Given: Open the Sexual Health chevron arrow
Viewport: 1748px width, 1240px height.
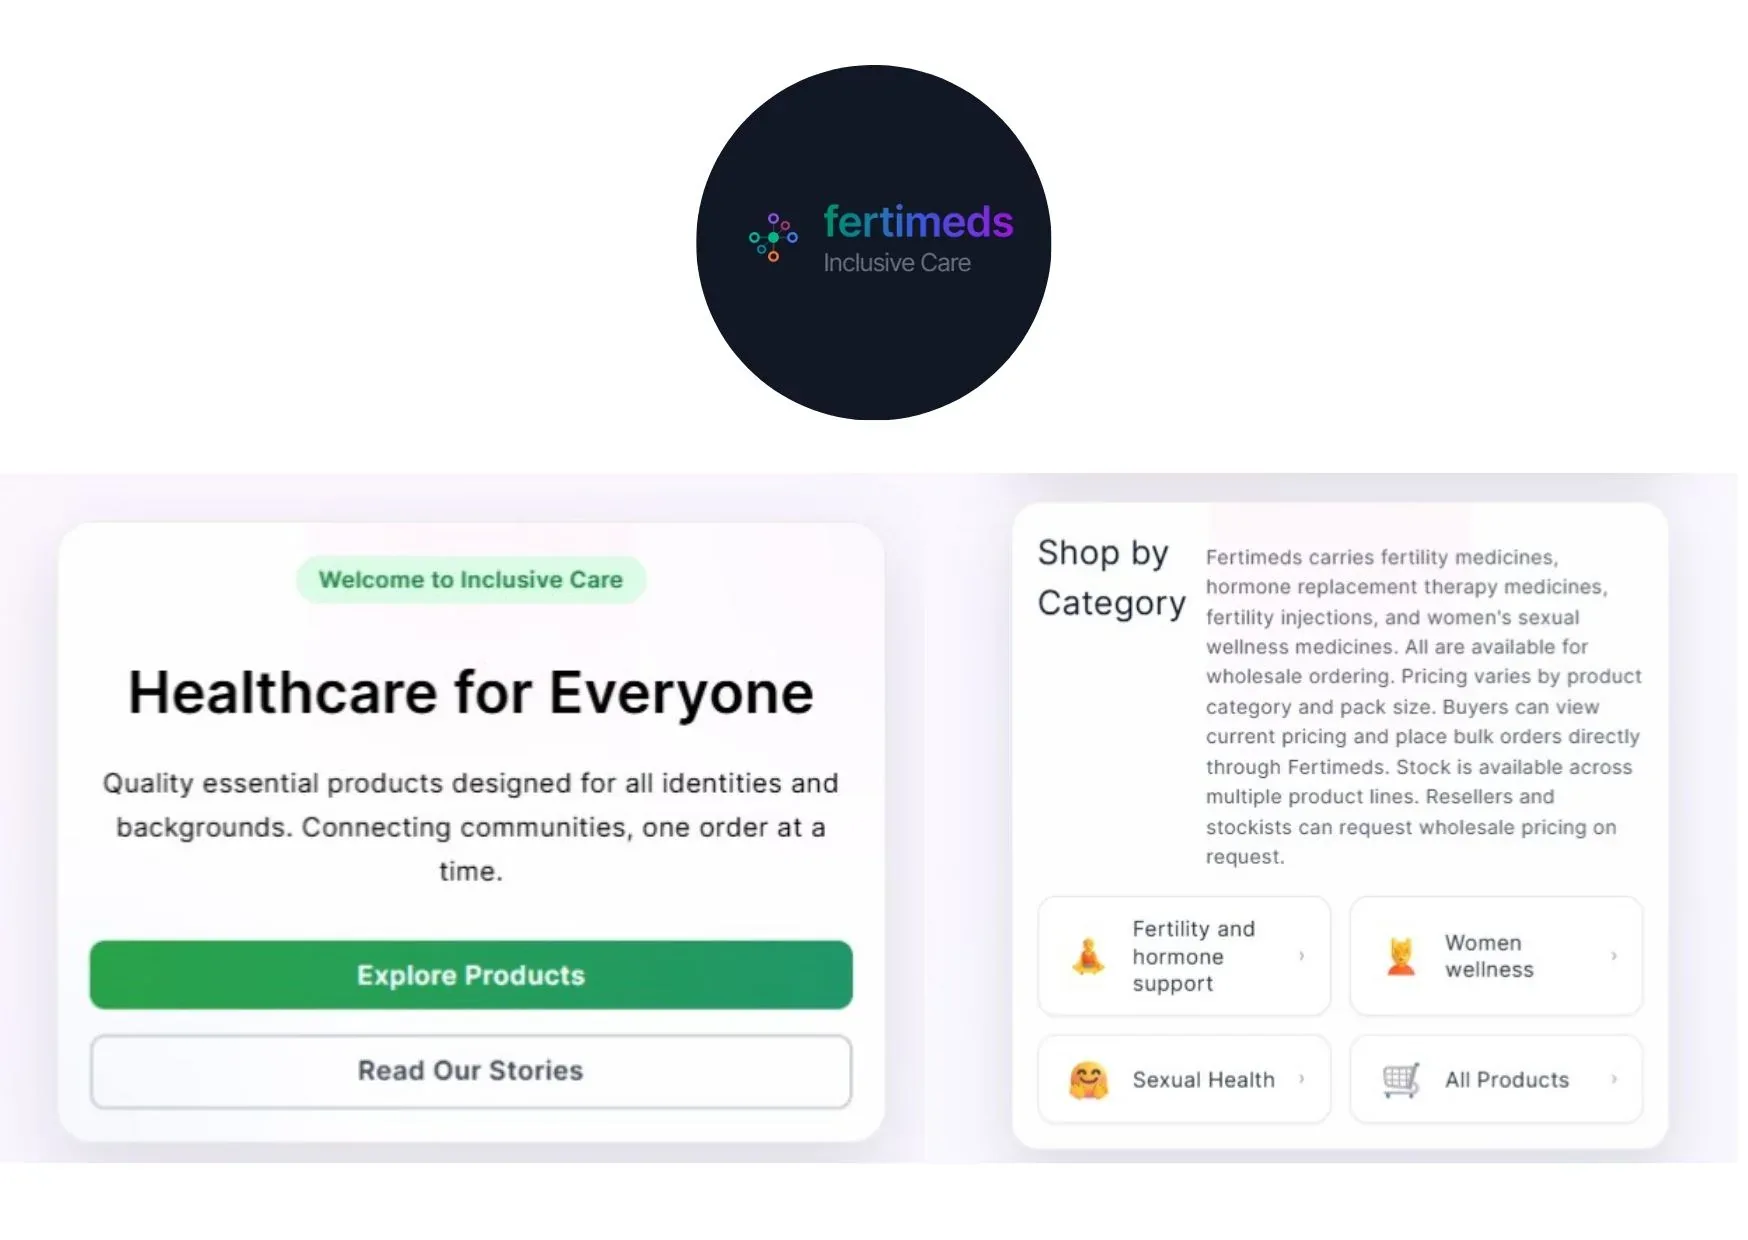Looking at the screenshot, I should tap(1301, 1079).
